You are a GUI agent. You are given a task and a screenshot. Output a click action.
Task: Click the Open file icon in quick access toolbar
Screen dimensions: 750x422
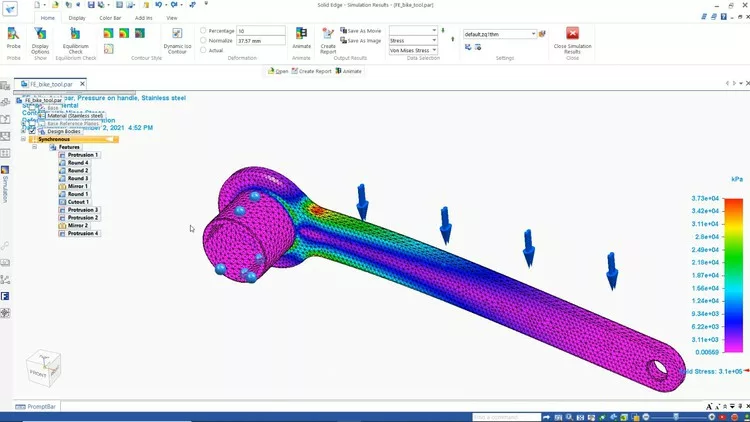pos(55,5)
